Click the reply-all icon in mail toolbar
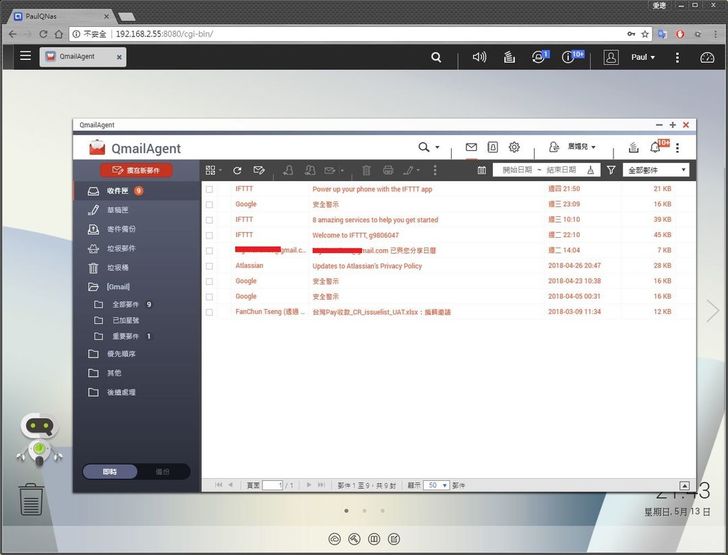Screen dimensions: 728x555 (310, 170)
